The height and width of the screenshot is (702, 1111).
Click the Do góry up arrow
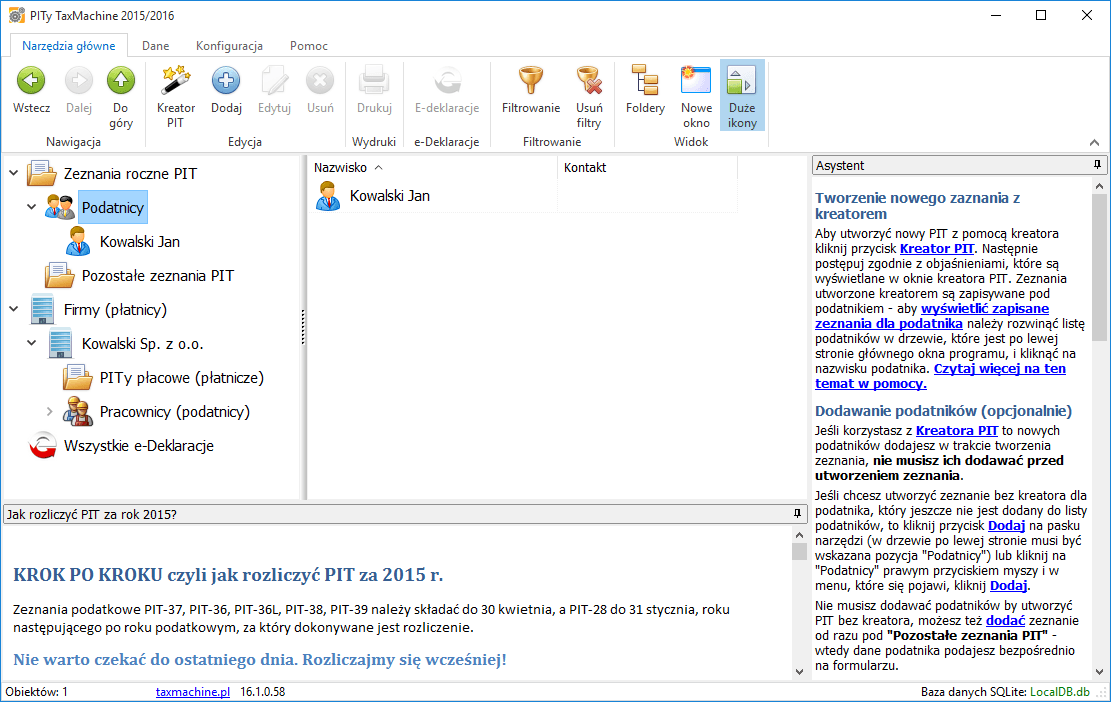pos(121,82)
